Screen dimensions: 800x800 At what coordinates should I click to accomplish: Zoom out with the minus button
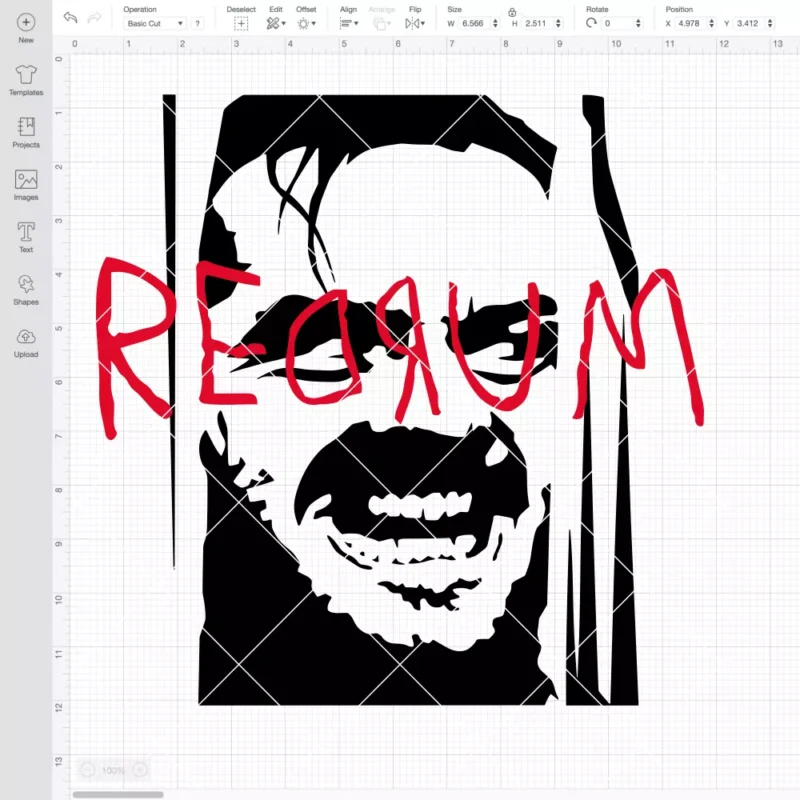pyautogui.click(x=88, y=770)
